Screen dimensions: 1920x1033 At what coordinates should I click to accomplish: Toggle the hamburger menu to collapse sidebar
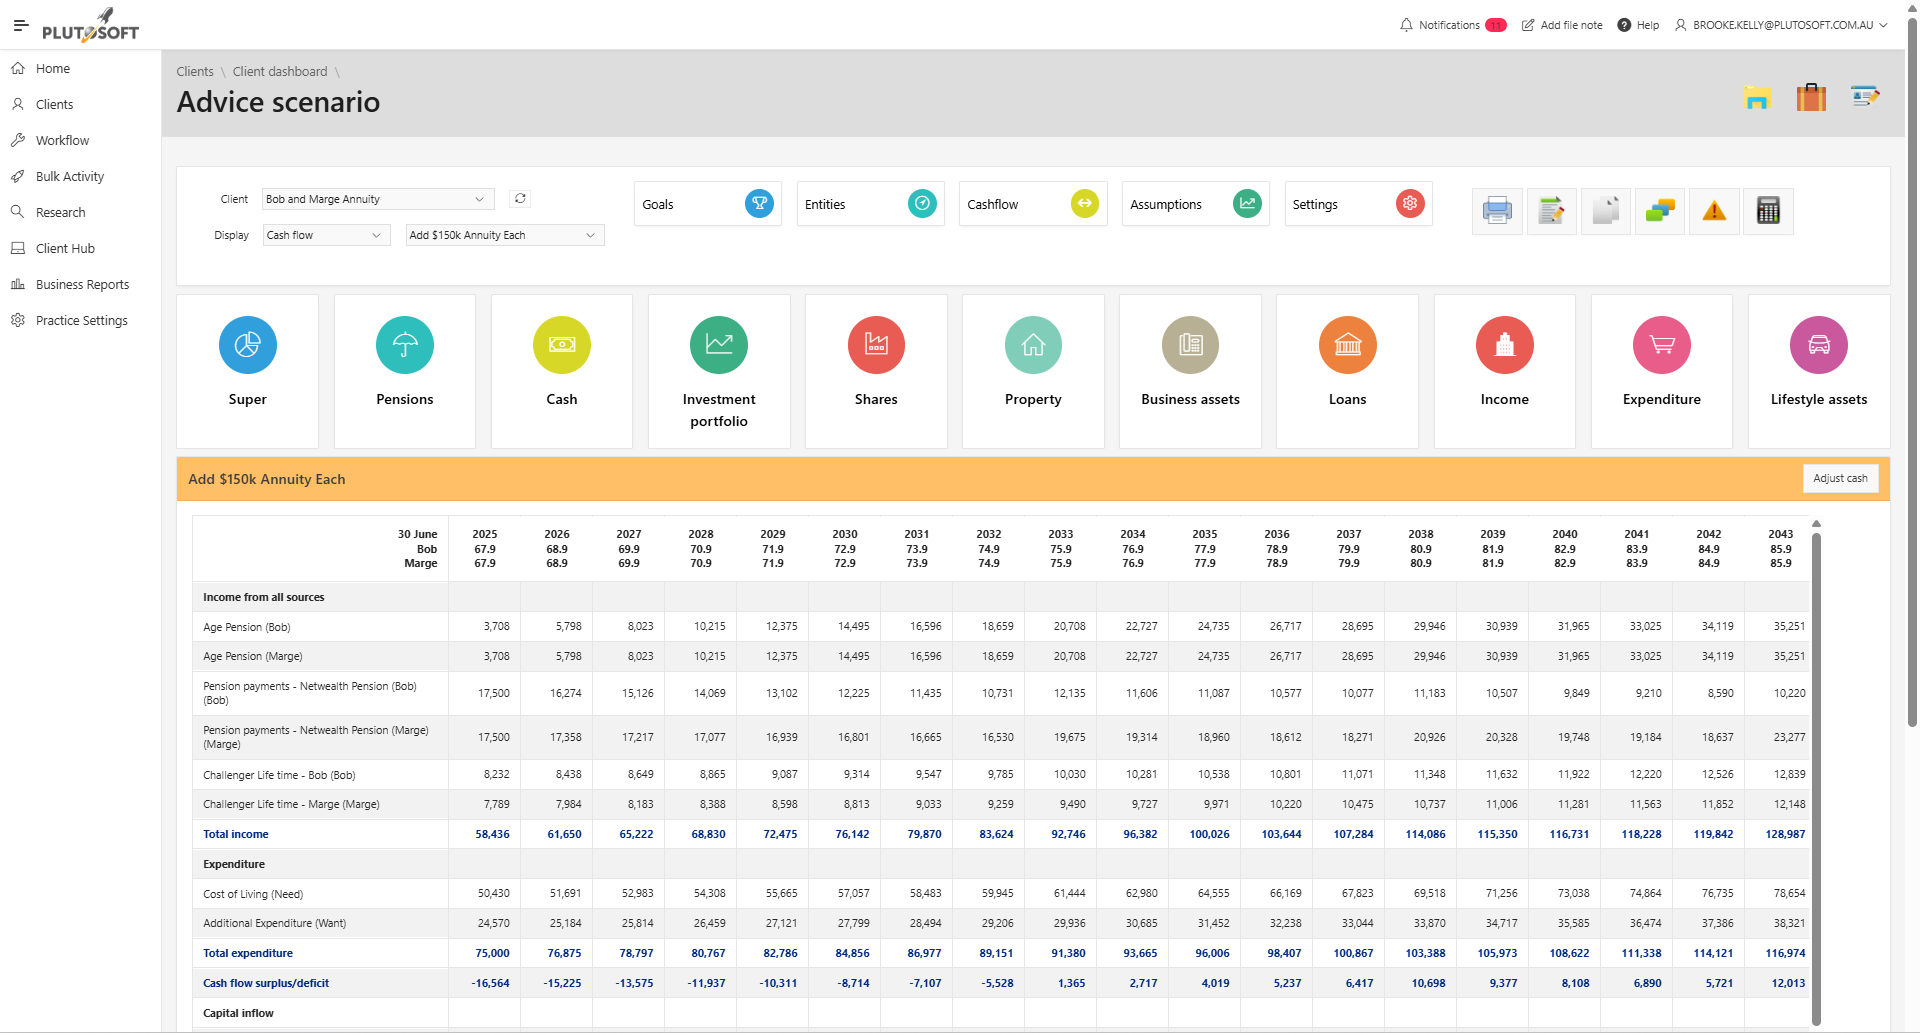click(x=20, y=25)
